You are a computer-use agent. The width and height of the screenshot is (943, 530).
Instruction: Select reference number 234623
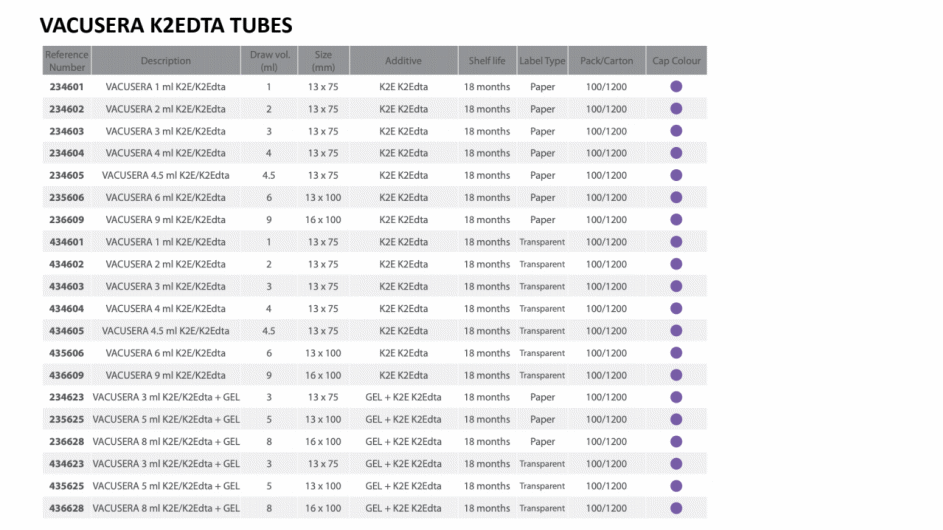(67, 397)
